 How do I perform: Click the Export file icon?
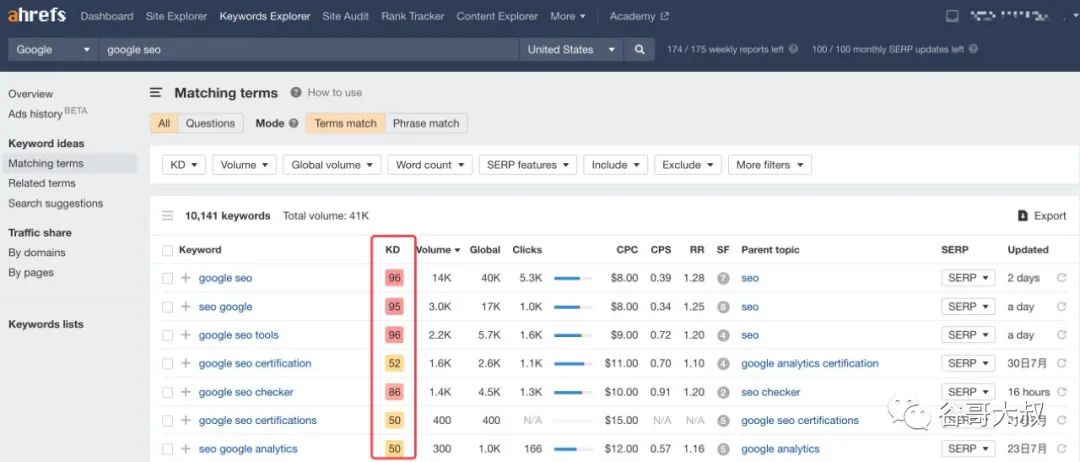(x=1023, y=216)
